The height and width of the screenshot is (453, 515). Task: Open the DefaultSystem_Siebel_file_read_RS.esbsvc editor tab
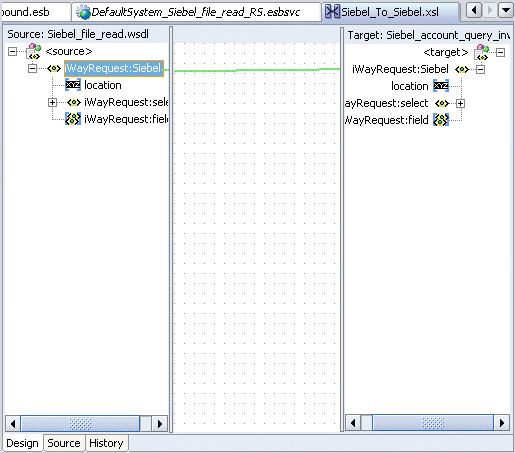point(196,12)
